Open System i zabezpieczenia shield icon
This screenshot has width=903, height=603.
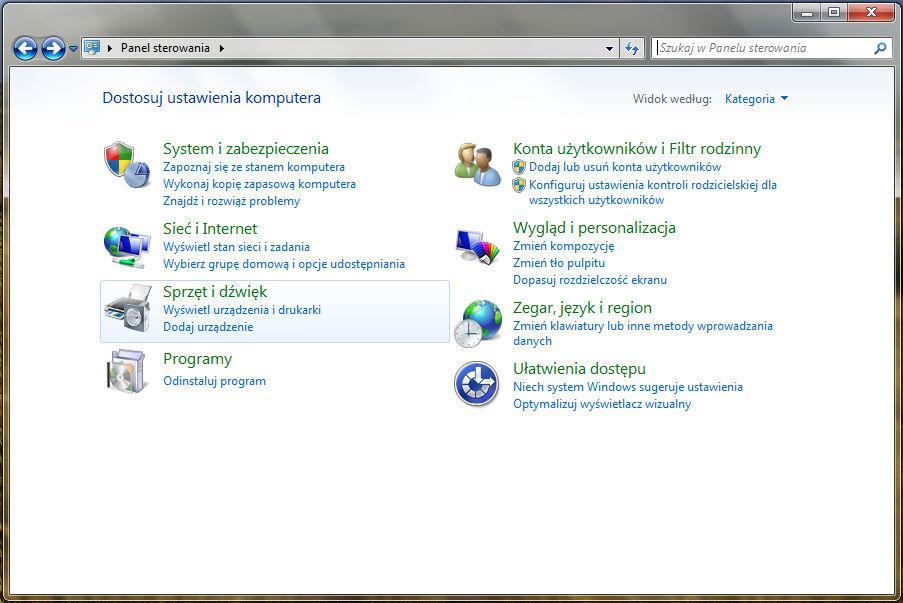127,165
